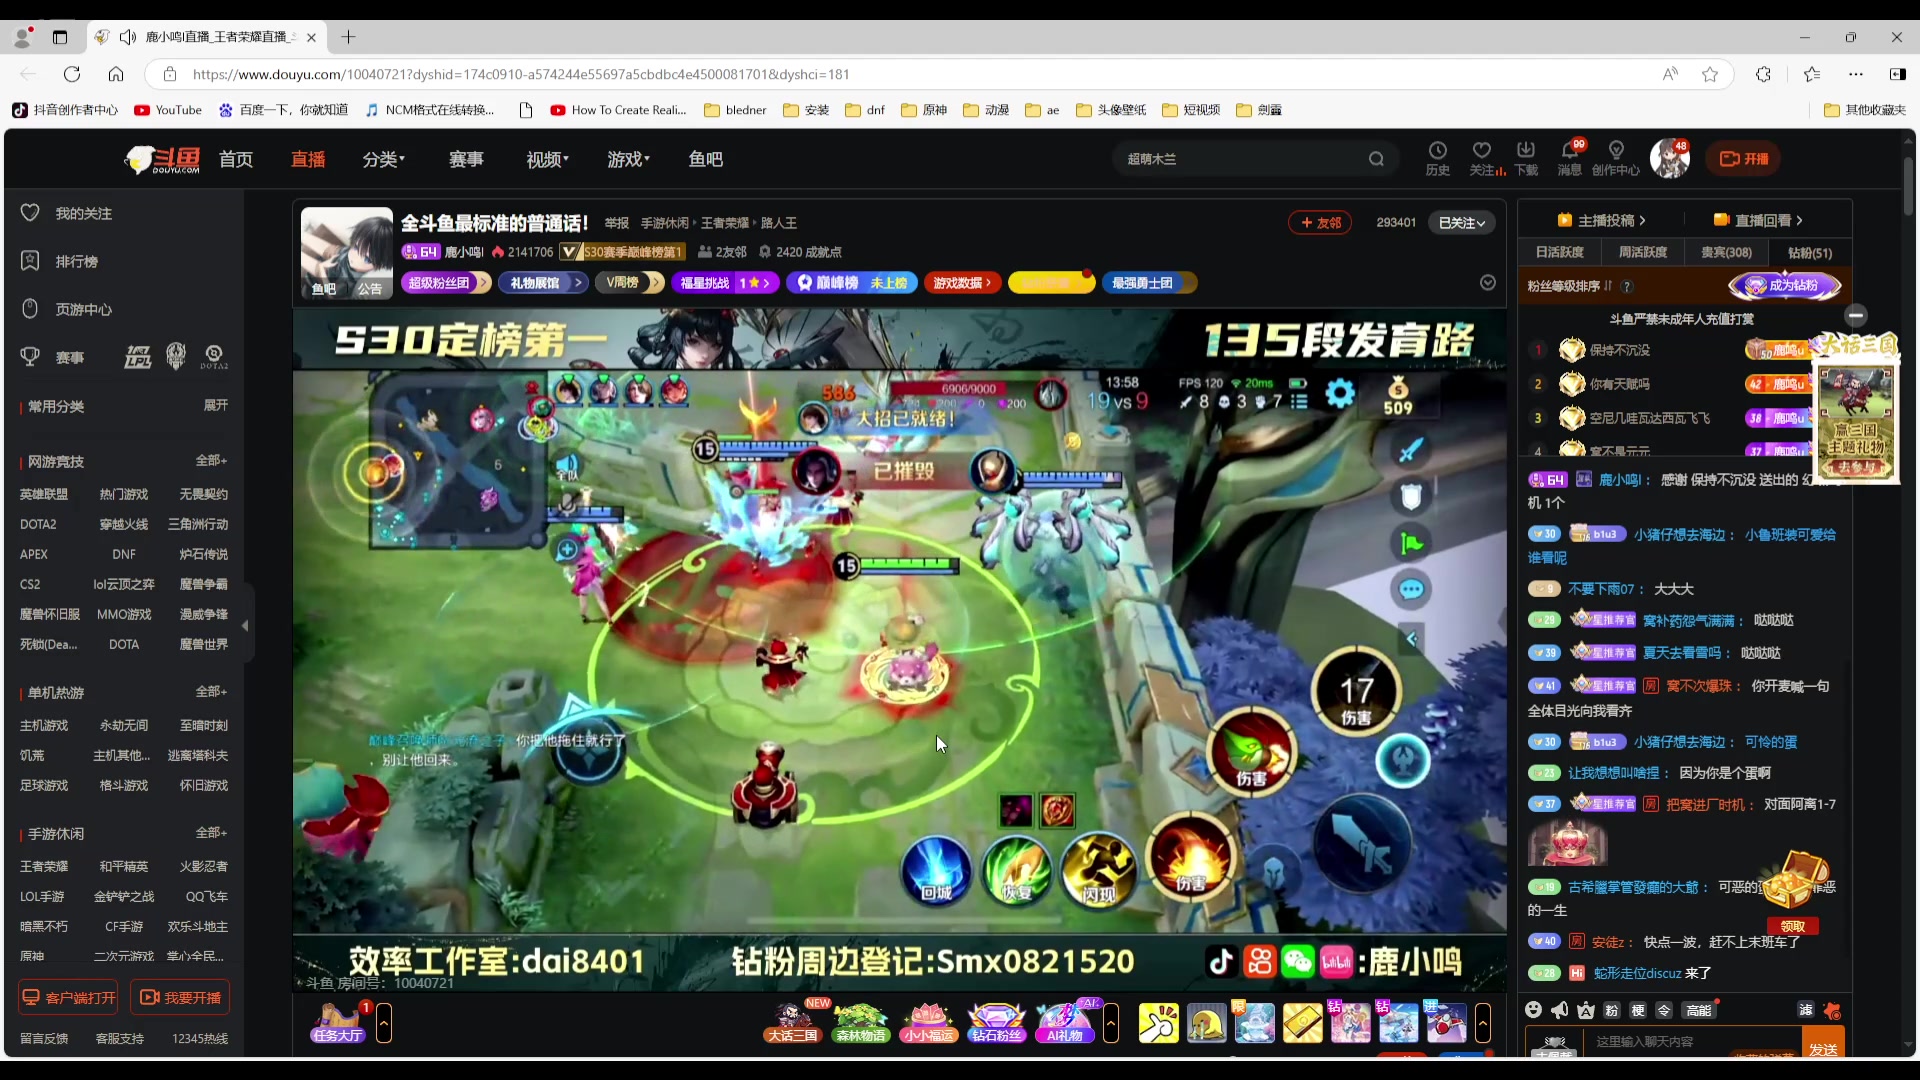Click the orange splash icon beside 滤
This screenshot has width=1920, height=1080.
coord(1832,1010)
